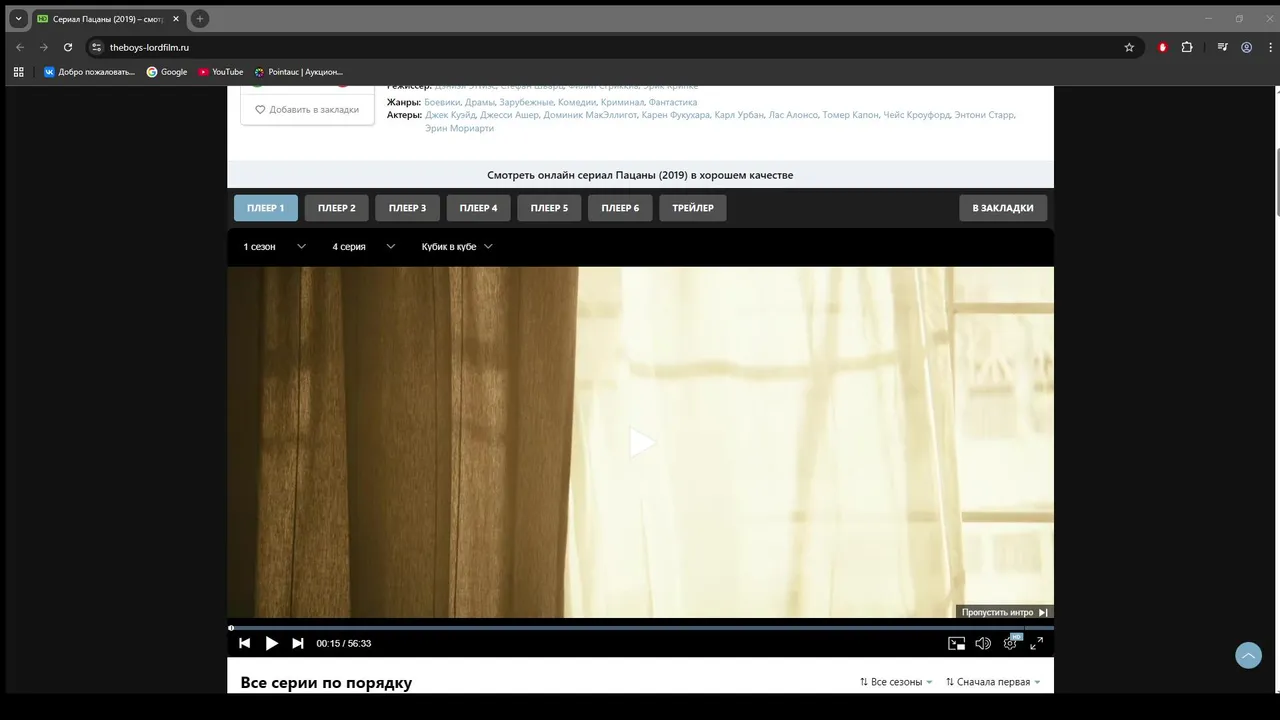Image resolution: width=1280 pixels, height=720 pixels.
Task: Click the В ЗАКЛАДКИ button
Action: click(1003, 208)
